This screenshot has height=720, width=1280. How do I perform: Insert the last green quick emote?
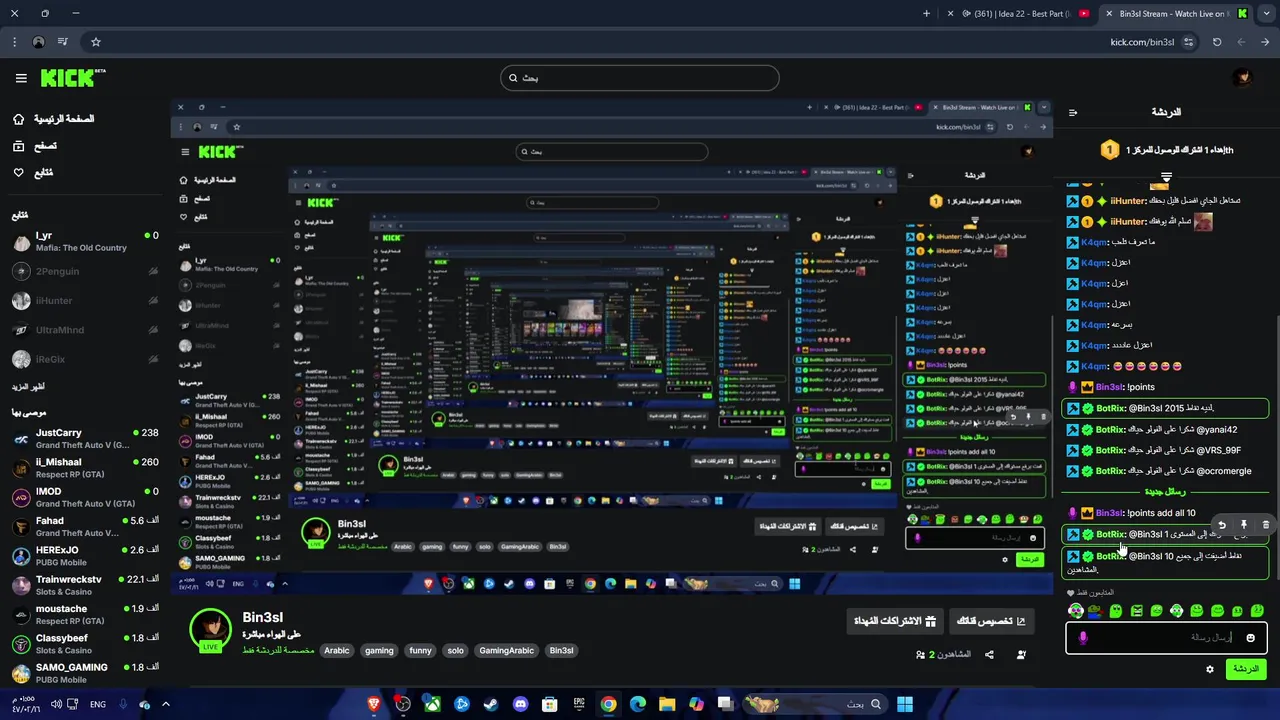[1259, 610]
